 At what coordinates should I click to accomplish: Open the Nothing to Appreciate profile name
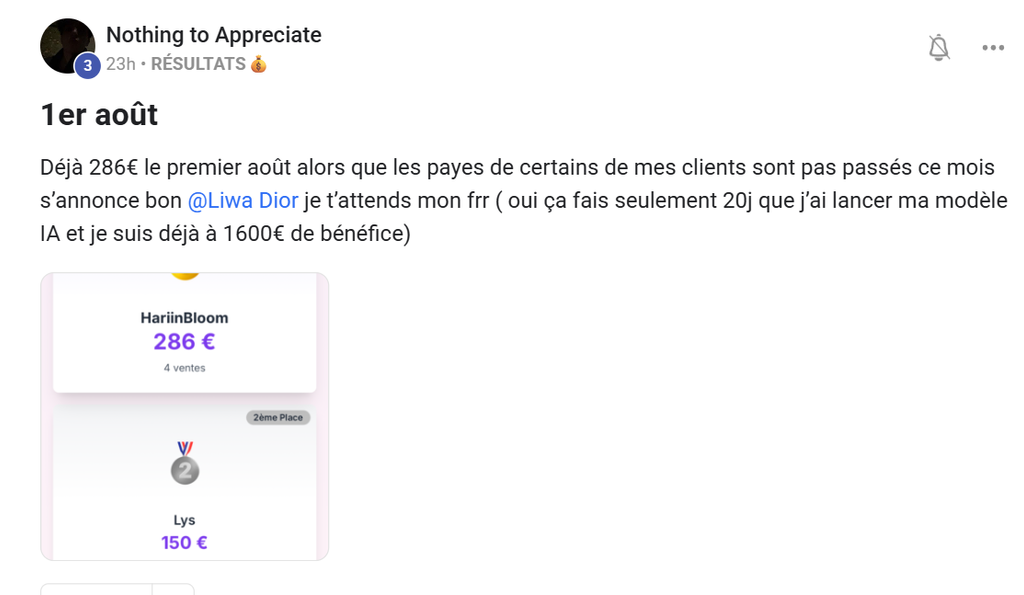click(x=214, y=35)
